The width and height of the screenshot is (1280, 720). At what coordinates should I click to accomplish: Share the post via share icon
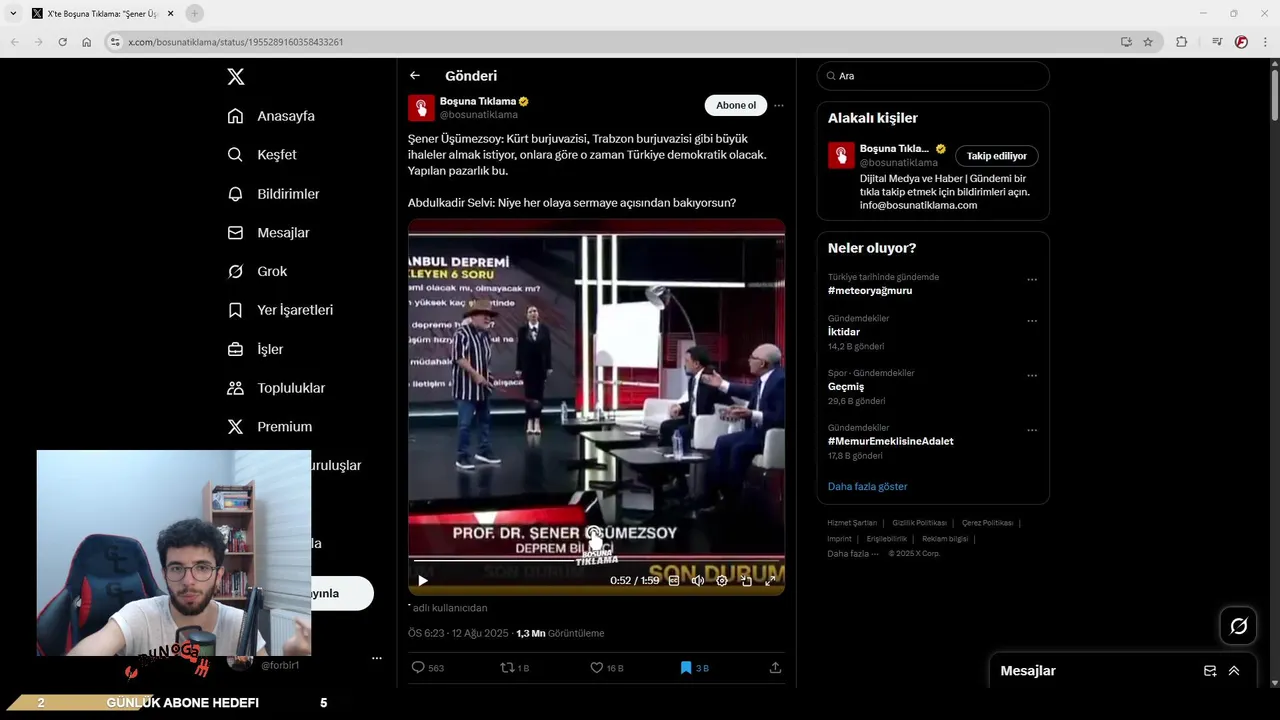tap(775, 668)
